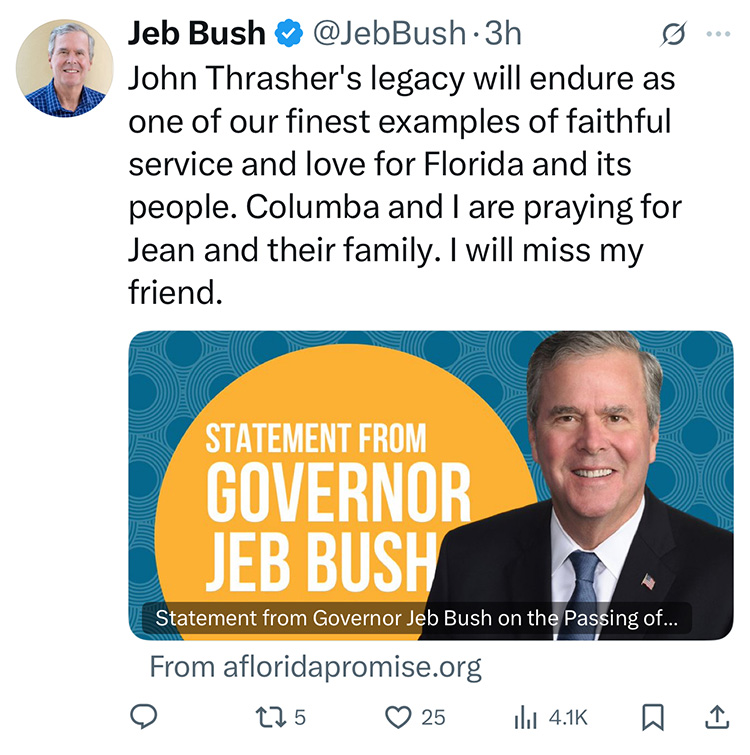
Task: Click the 25 likes count
Action: tap(433, 717)
